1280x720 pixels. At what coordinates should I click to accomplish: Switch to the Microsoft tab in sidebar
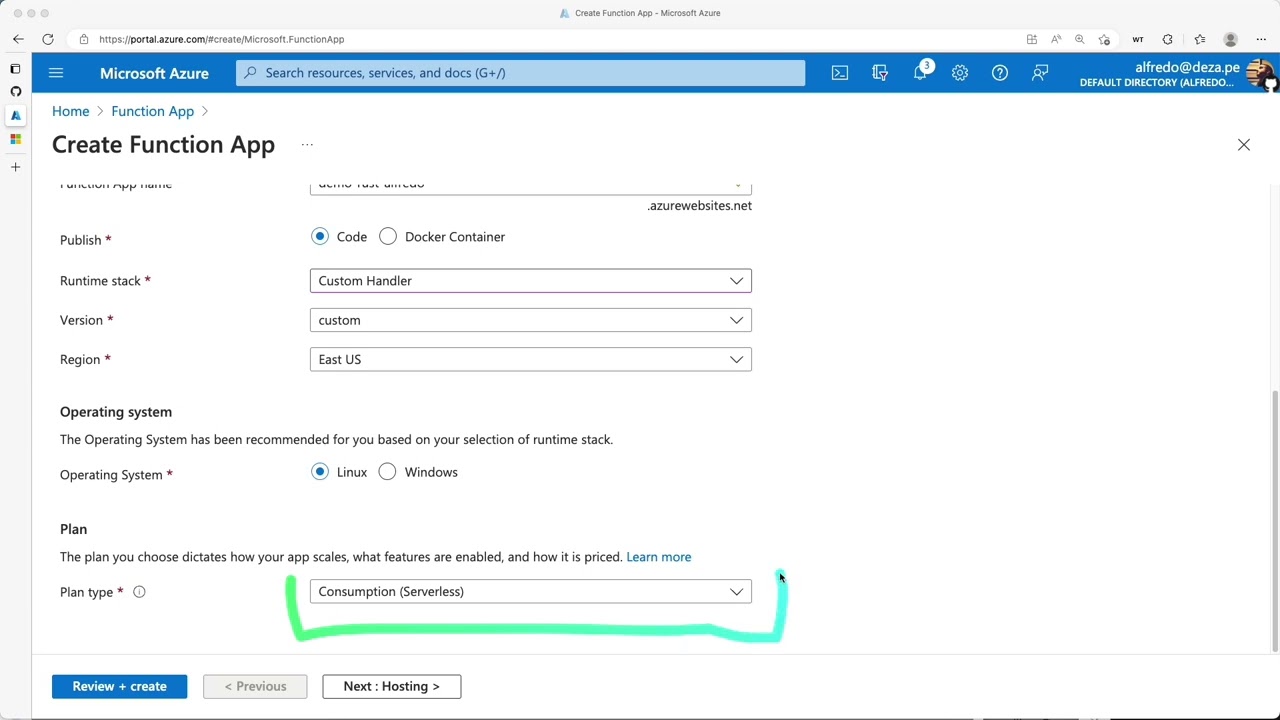(15, 139)
